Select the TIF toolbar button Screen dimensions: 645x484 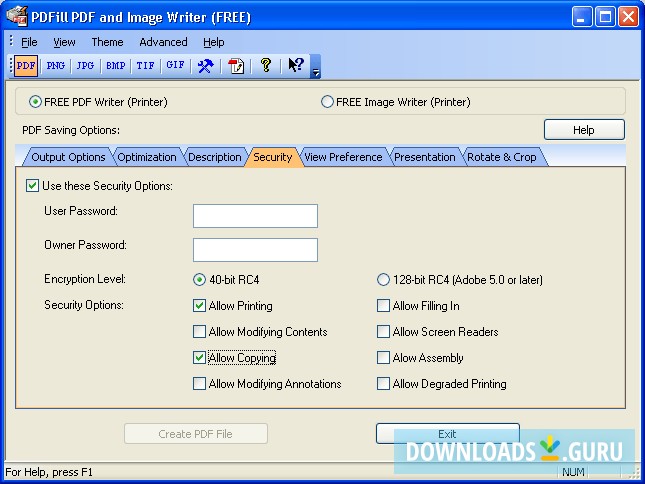tap(146, 66)
